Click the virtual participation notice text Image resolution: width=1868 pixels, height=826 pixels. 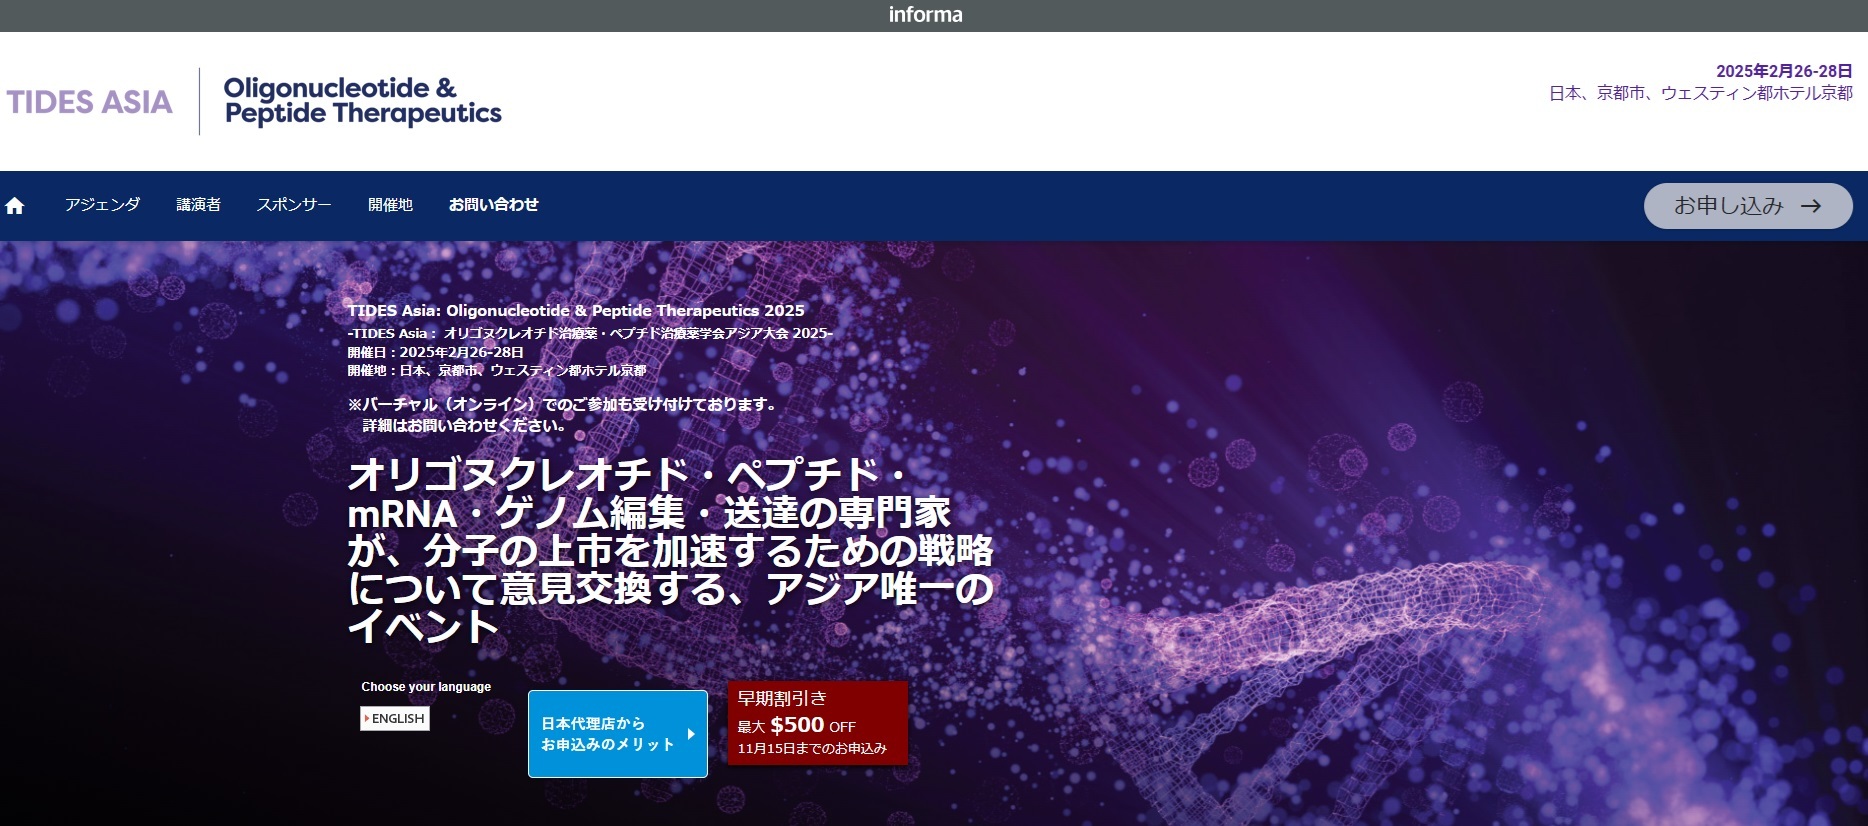[x=563, y=404]
